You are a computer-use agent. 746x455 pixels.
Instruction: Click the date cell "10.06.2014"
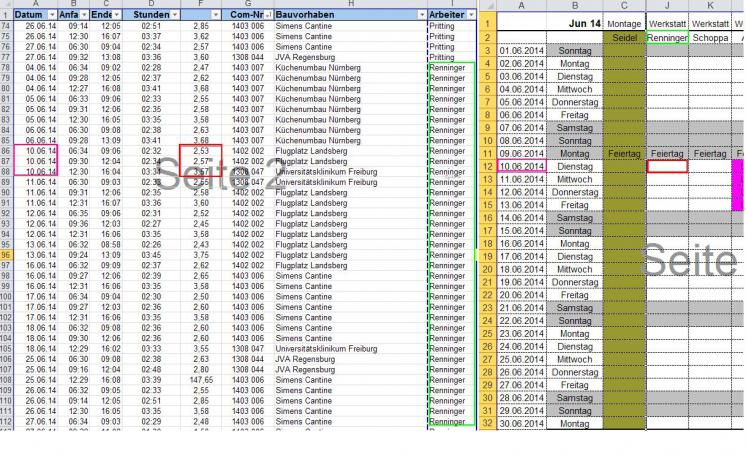[521, 167]
